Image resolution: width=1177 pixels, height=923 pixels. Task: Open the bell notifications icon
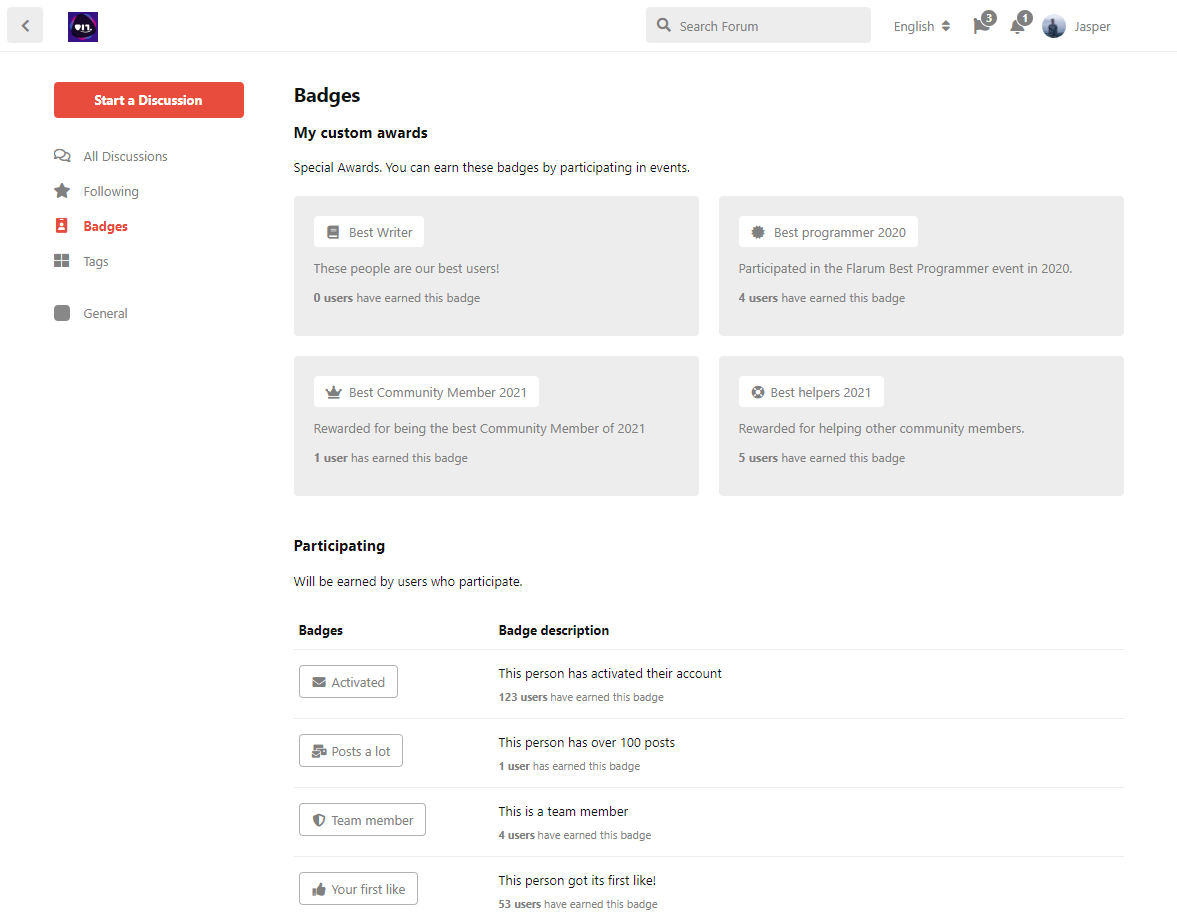click(1017, 25)
